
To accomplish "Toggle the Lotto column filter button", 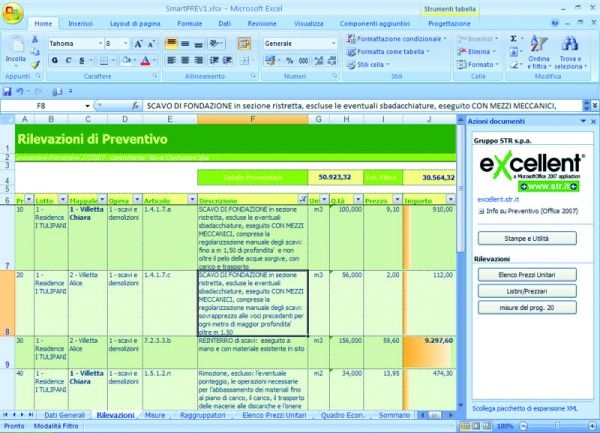I will (x=65, y=200).
